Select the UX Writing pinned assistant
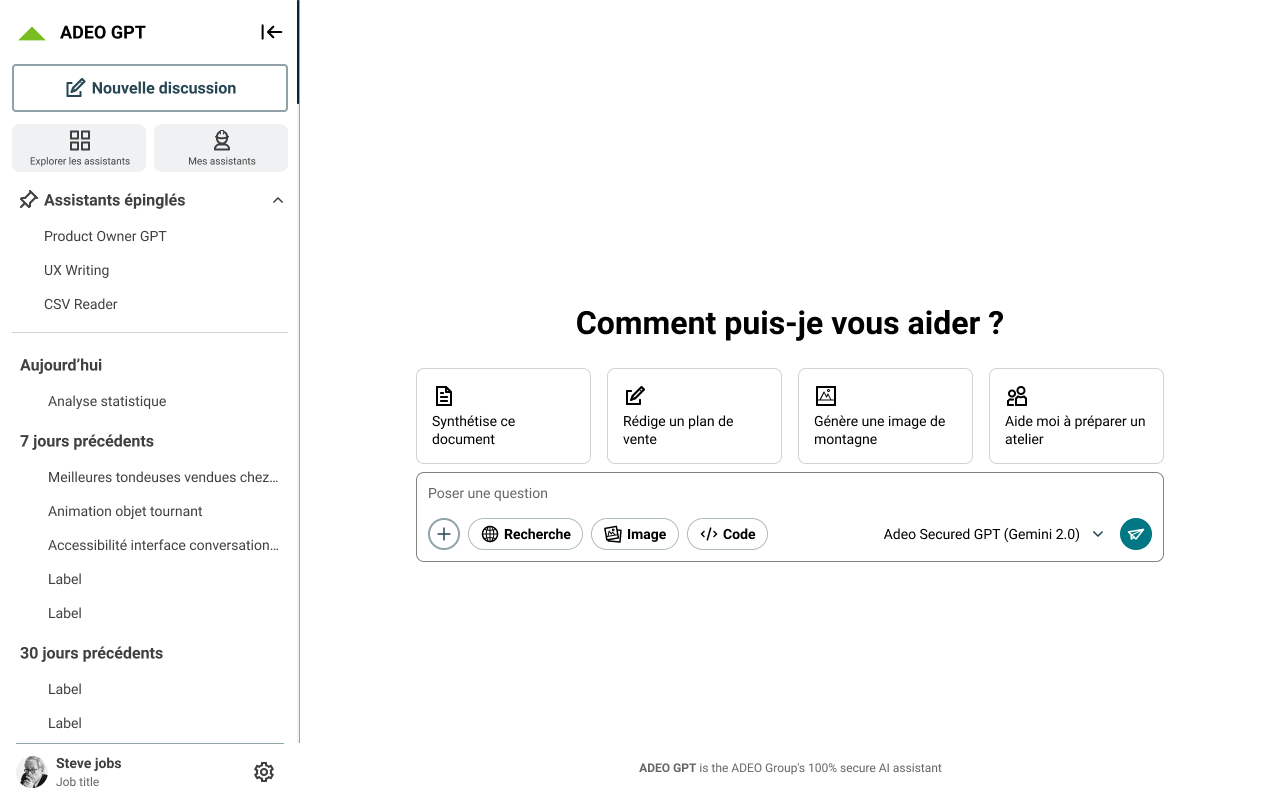 tap(77, 270)
